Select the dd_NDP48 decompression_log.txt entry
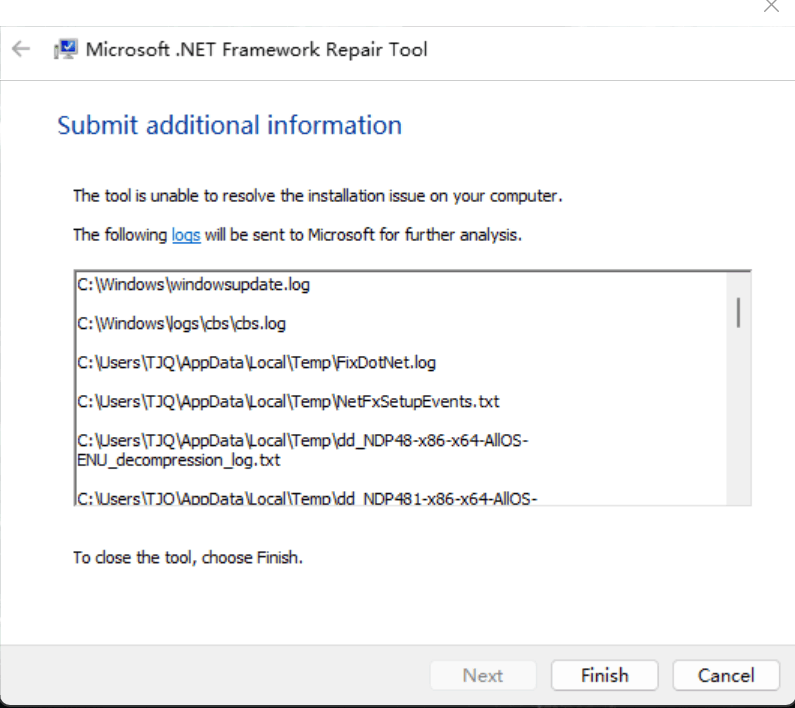This screenshot has width=795, height=708. 303,450
